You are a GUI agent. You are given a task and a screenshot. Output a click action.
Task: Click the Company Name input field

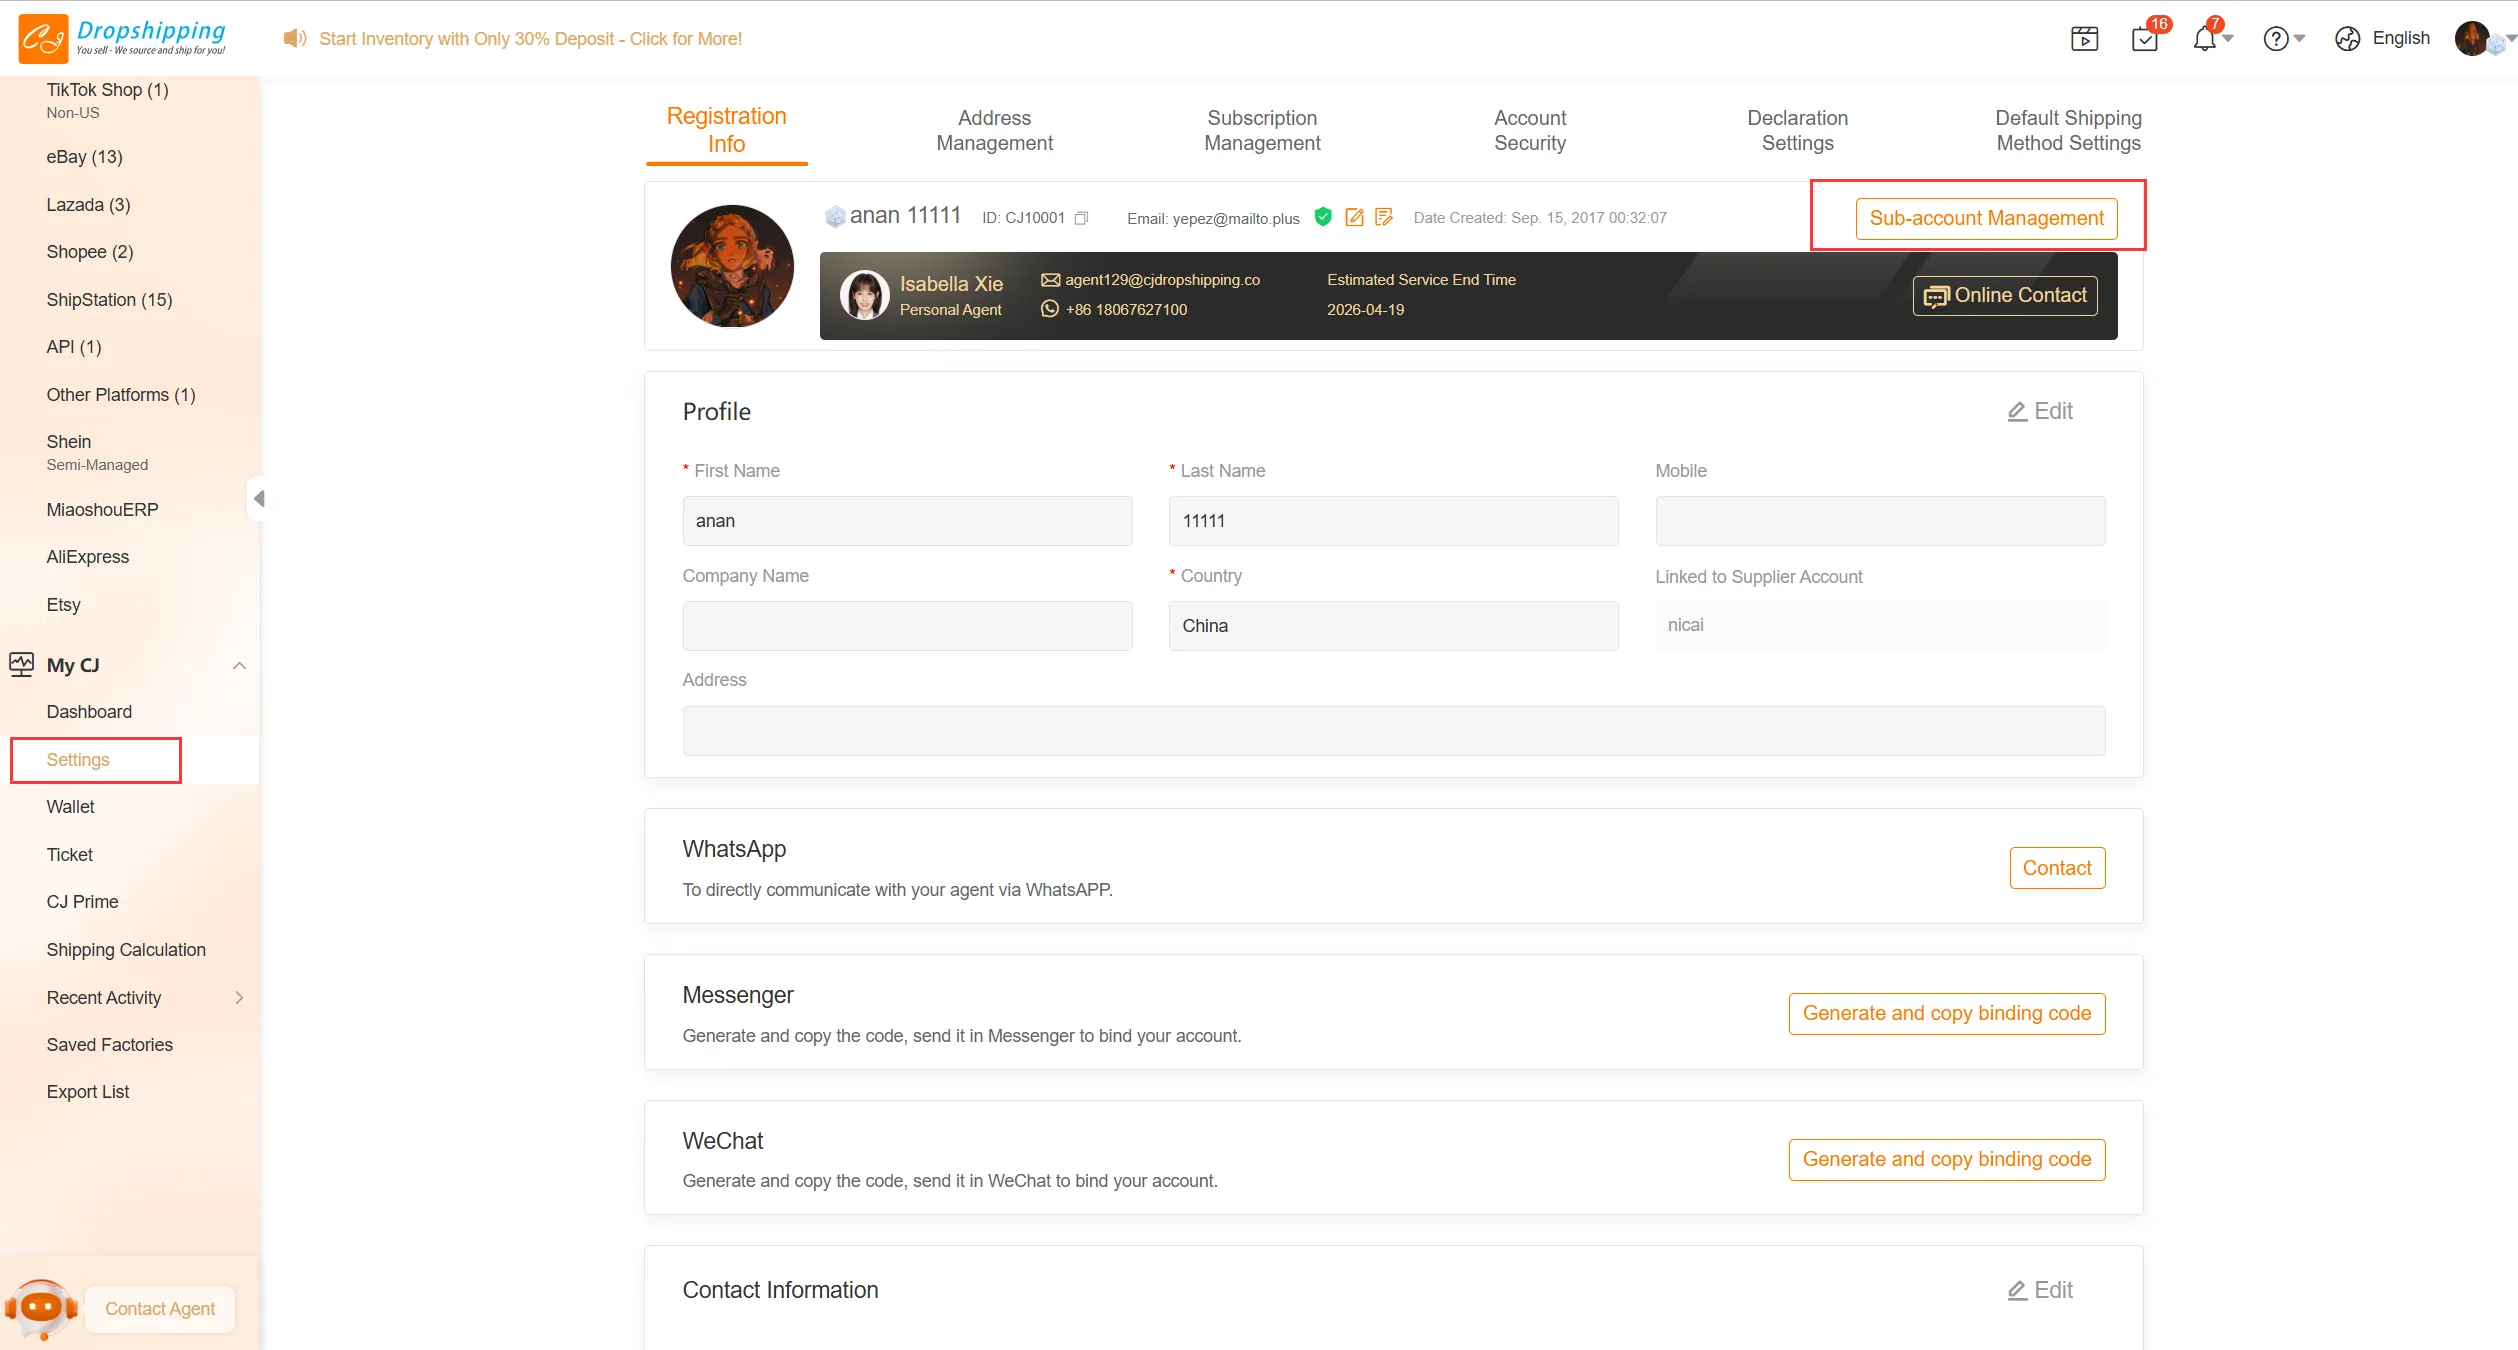[x=907, y=626]
